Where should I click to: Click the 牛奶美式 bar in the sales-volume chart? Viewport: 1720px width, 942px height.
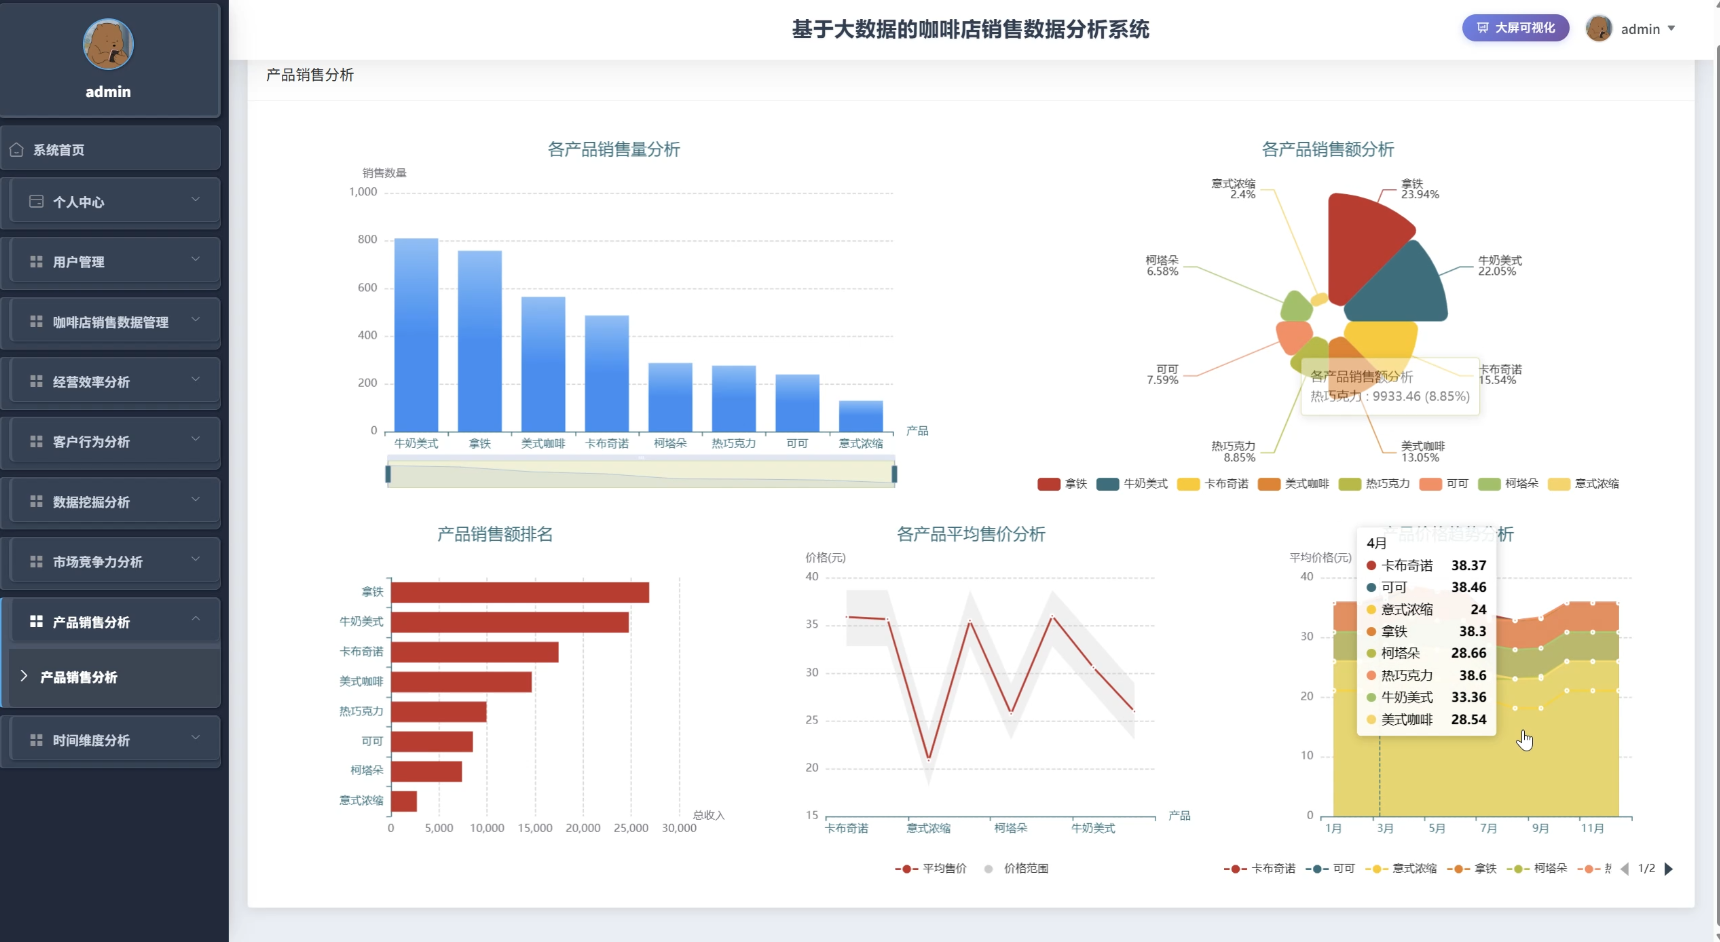416,335
